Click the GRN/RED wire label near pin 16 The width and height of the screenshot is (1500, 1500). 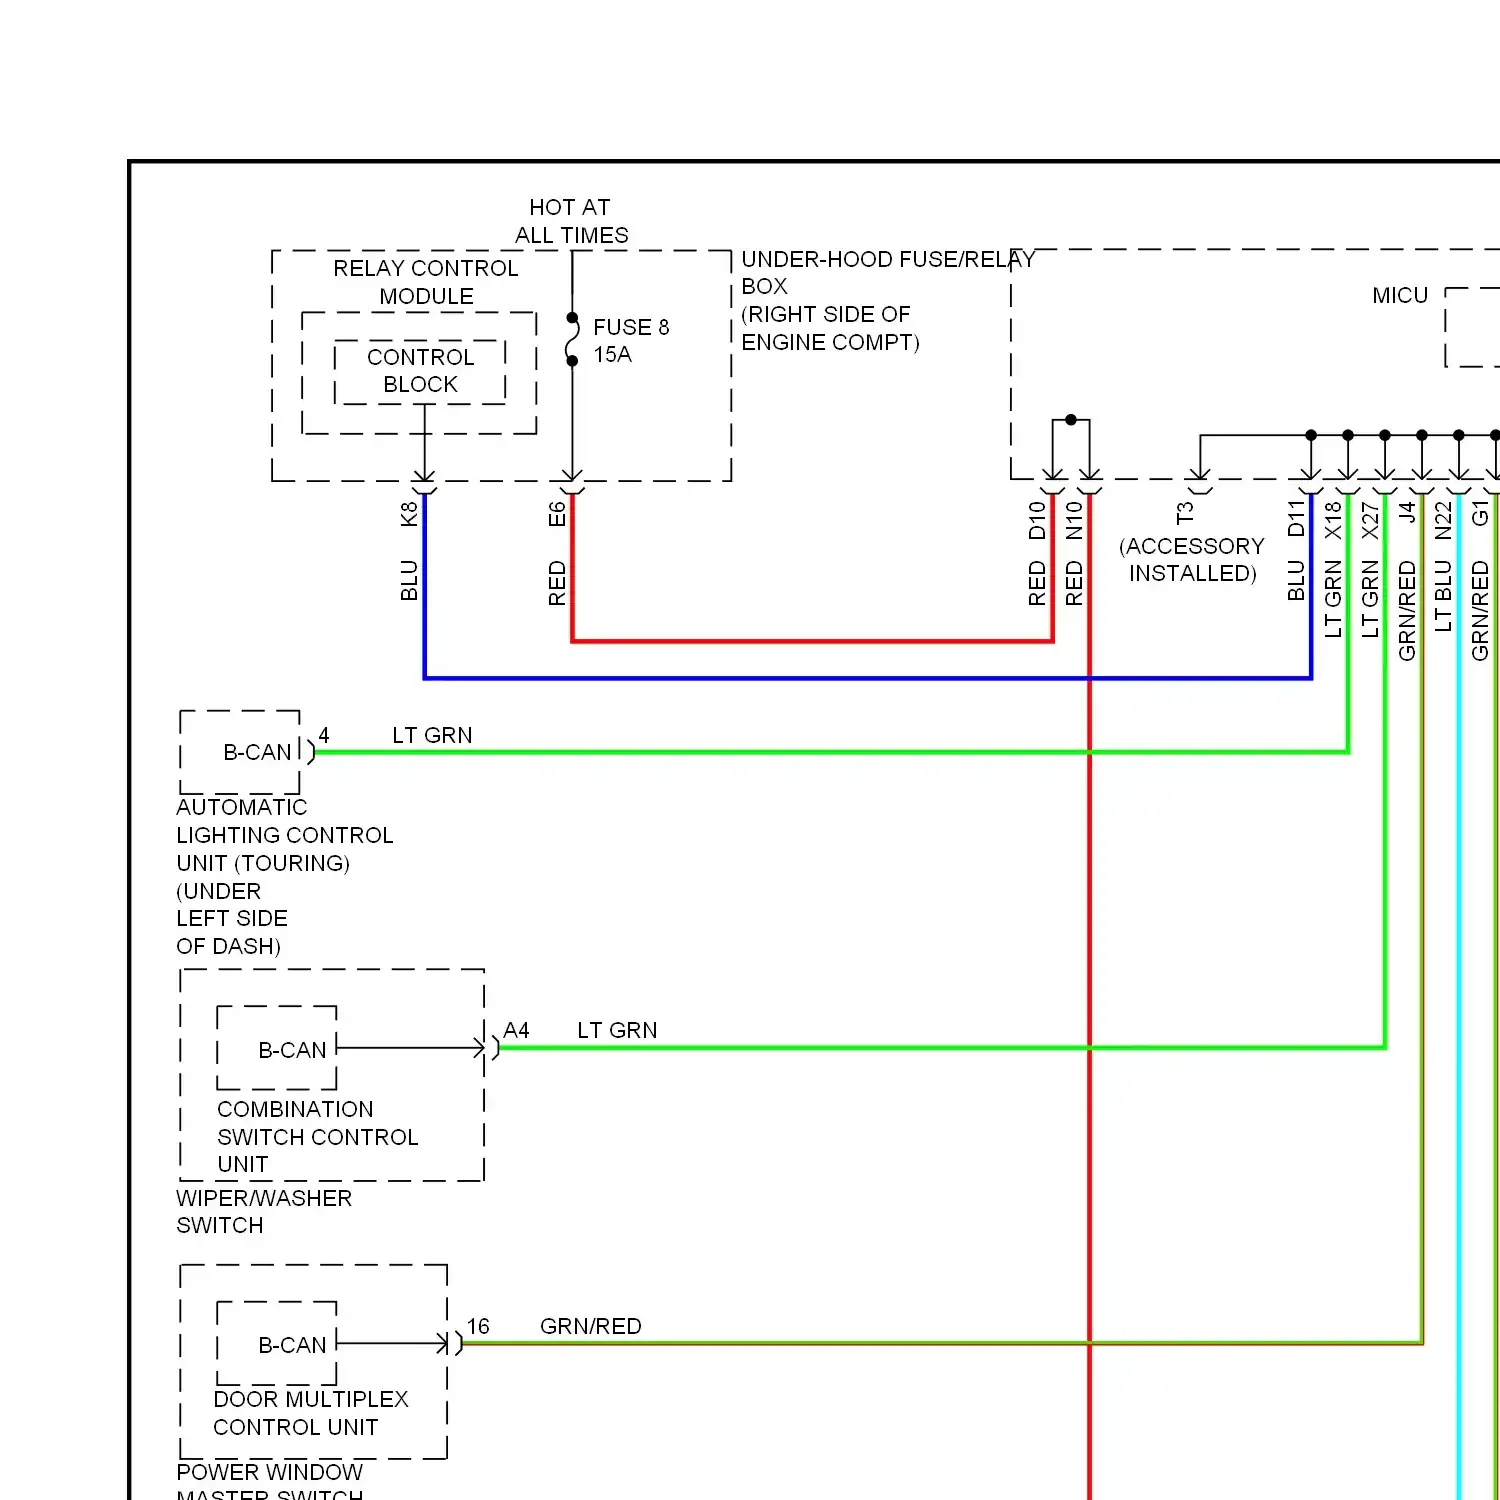pyautogui.click(x=590, y=1326)
